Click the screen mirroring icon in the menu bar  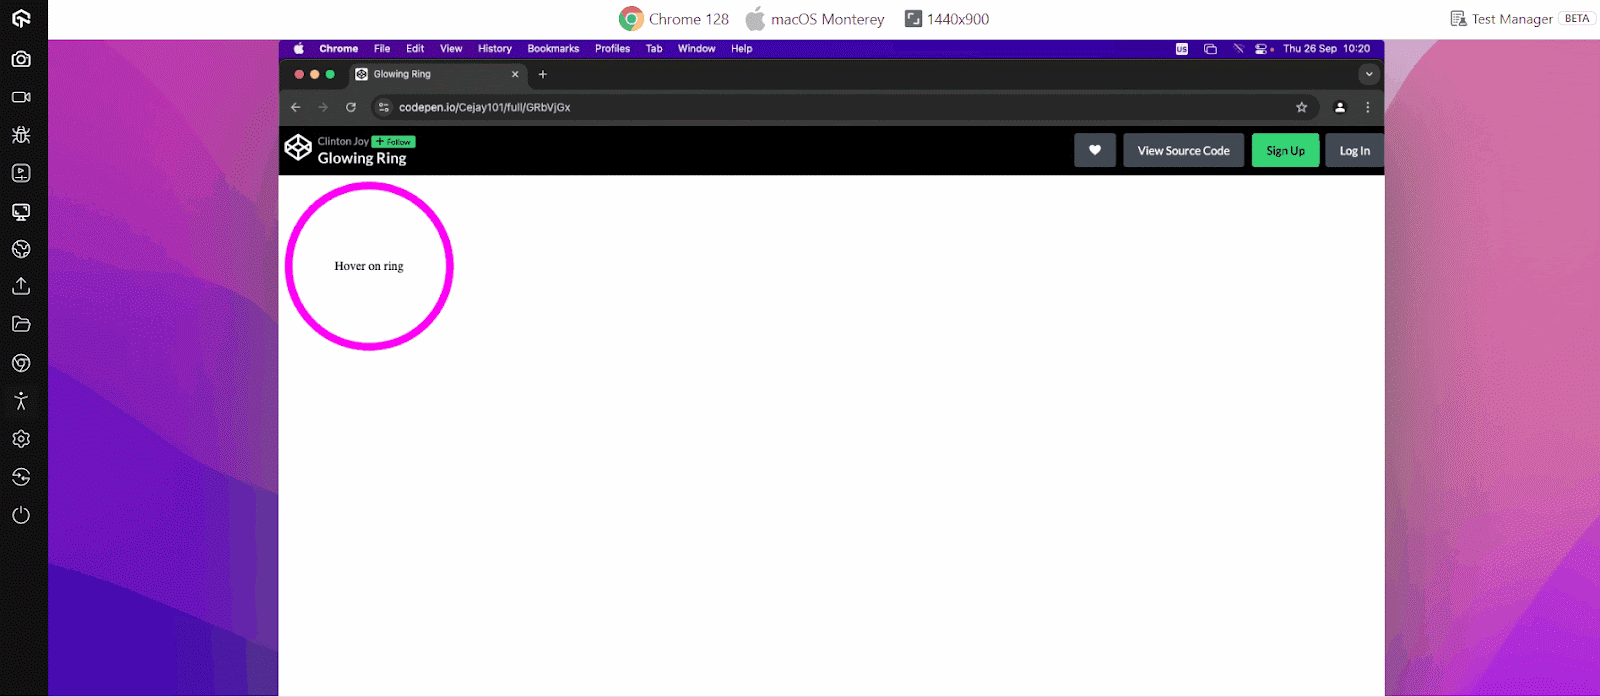(1210, 48)
